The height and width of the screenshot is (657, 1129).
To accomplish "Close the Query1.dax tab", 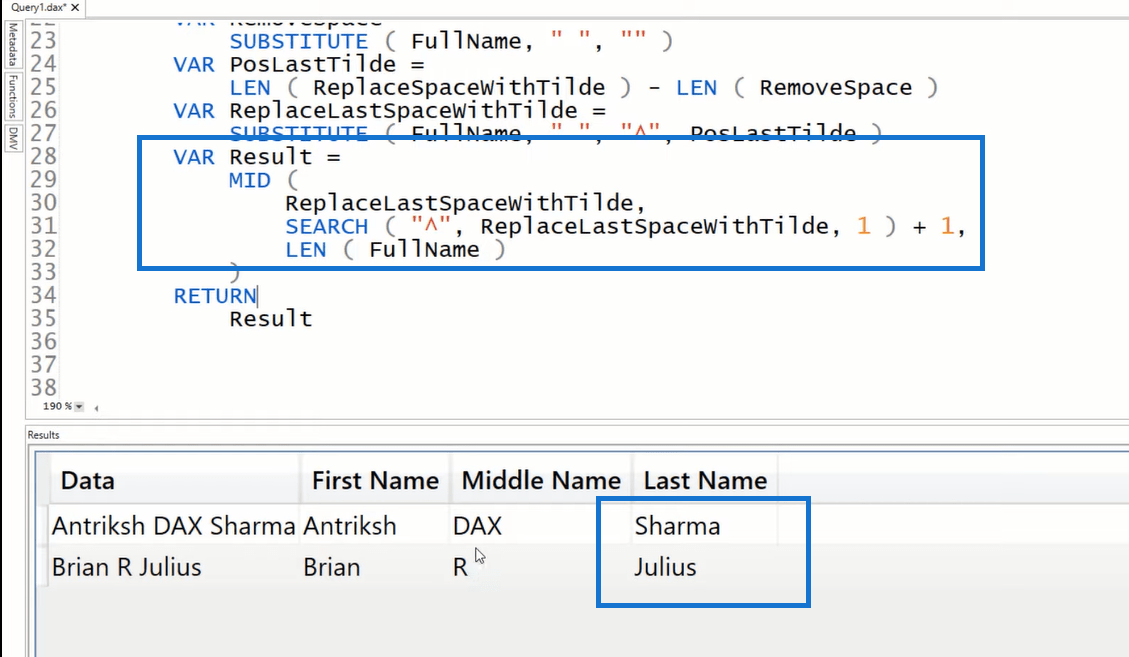I will click(75, 7).
